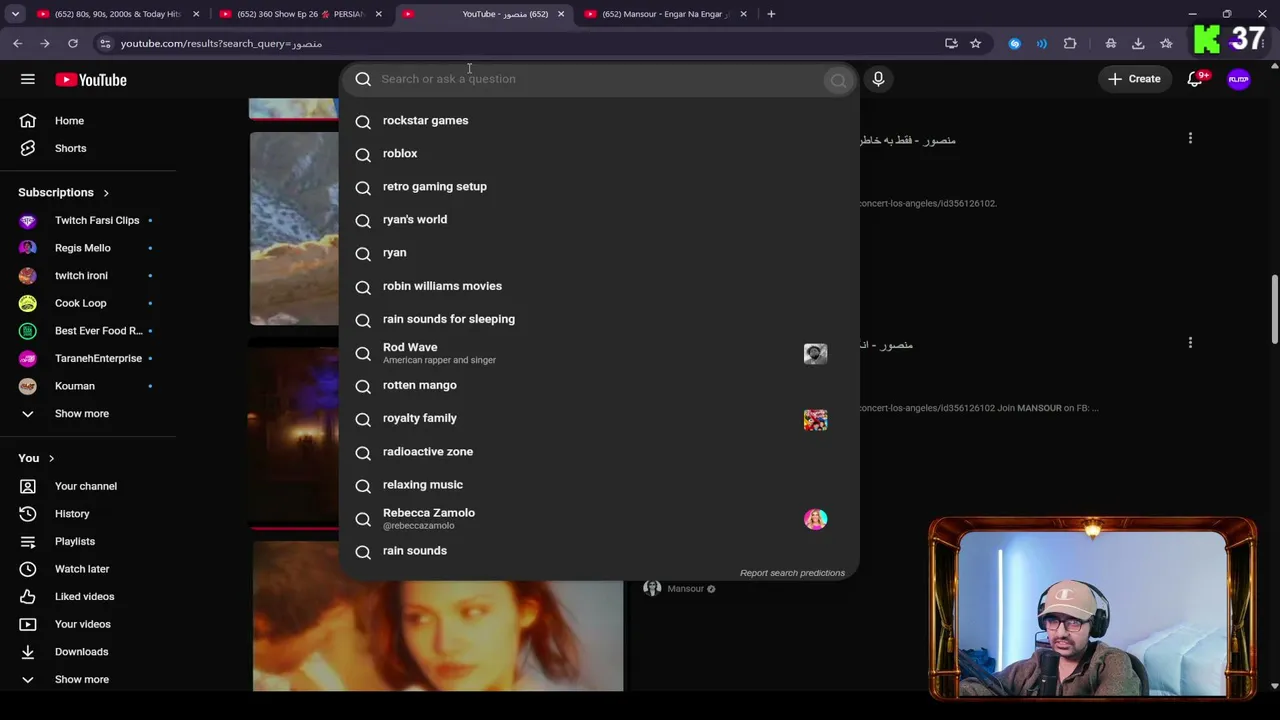Select the 'rockstar games' suggestion
1280x720 pixels.
point(600,120)
